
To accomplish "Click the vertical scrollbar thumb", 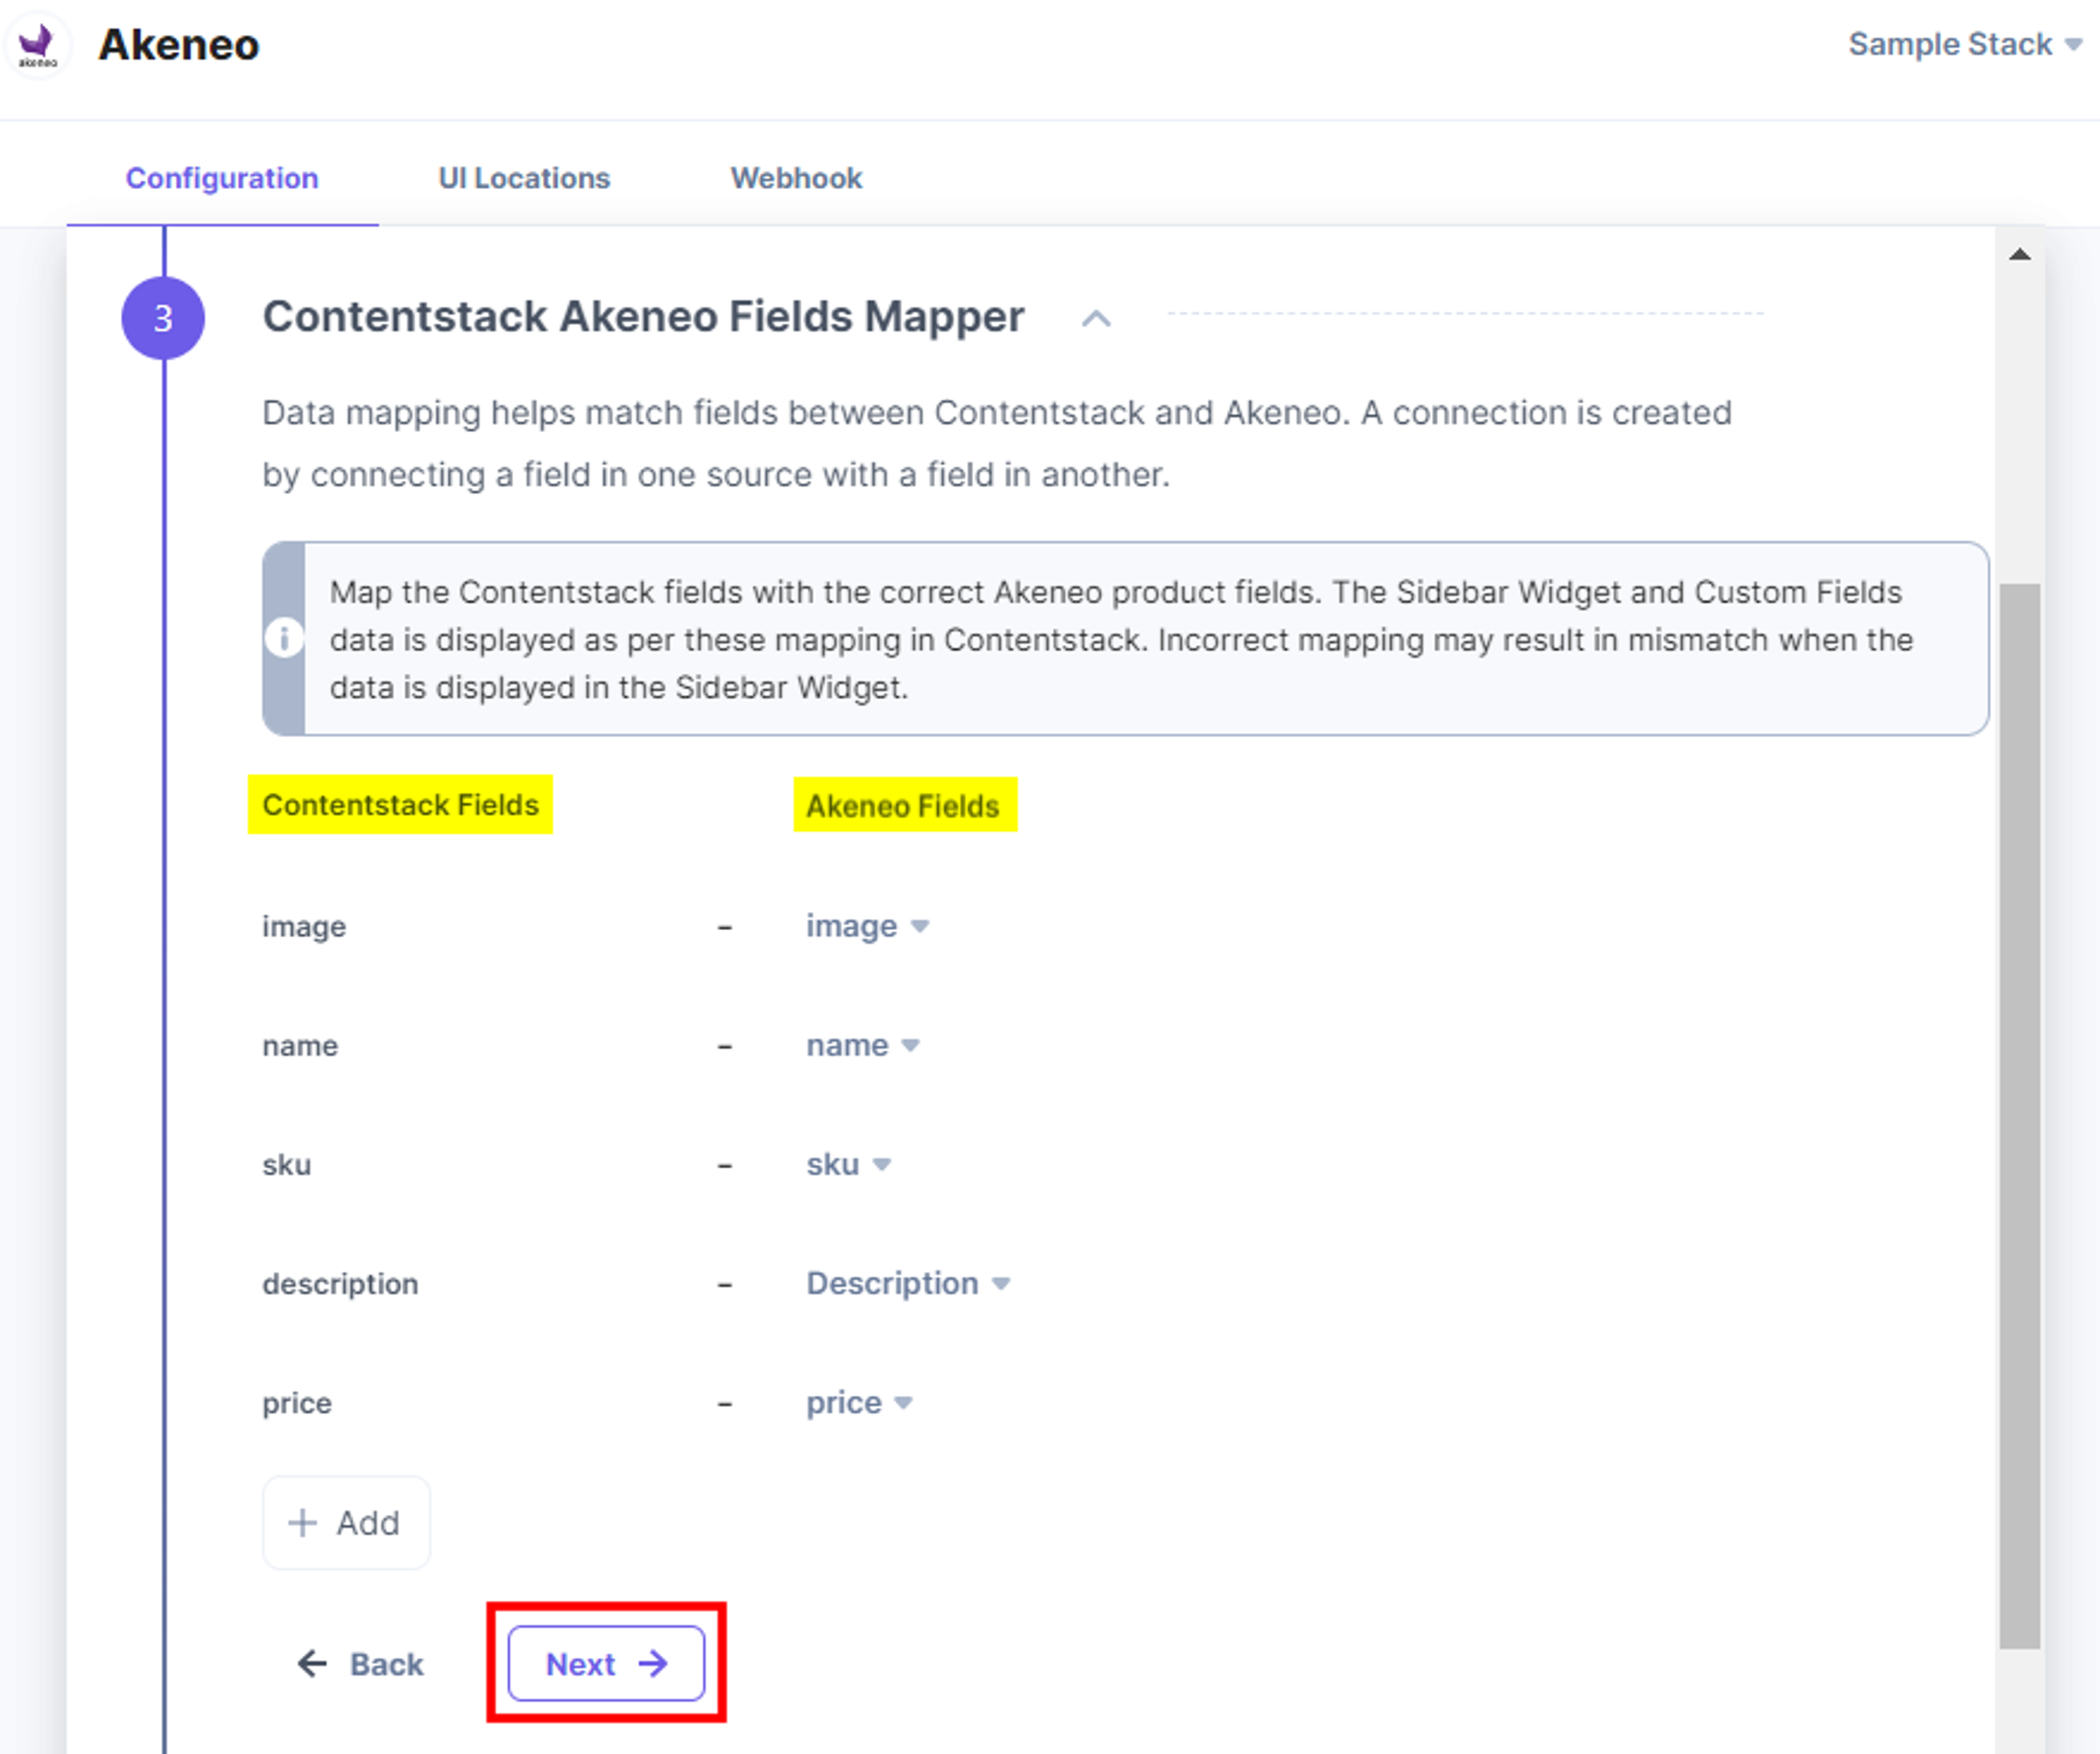I will [x=2019, y=1115].
